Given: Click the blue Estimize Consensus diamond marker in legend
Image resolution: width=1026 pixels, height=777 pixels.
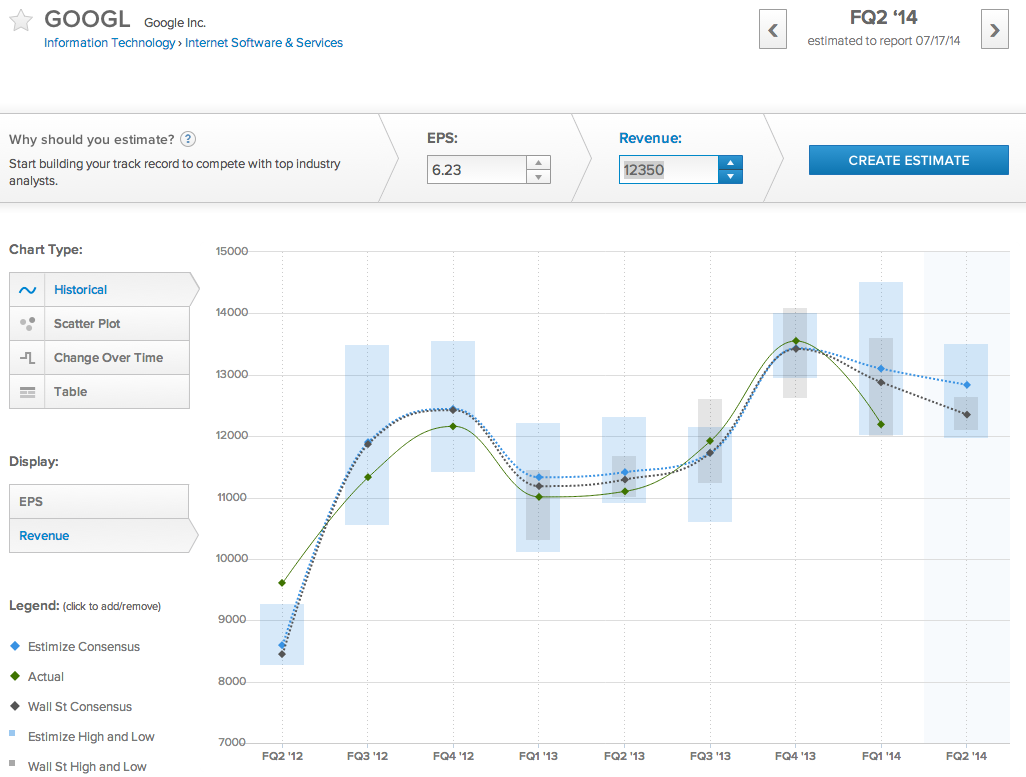Looking at the screenshot, I should click(x=15, y=646).
